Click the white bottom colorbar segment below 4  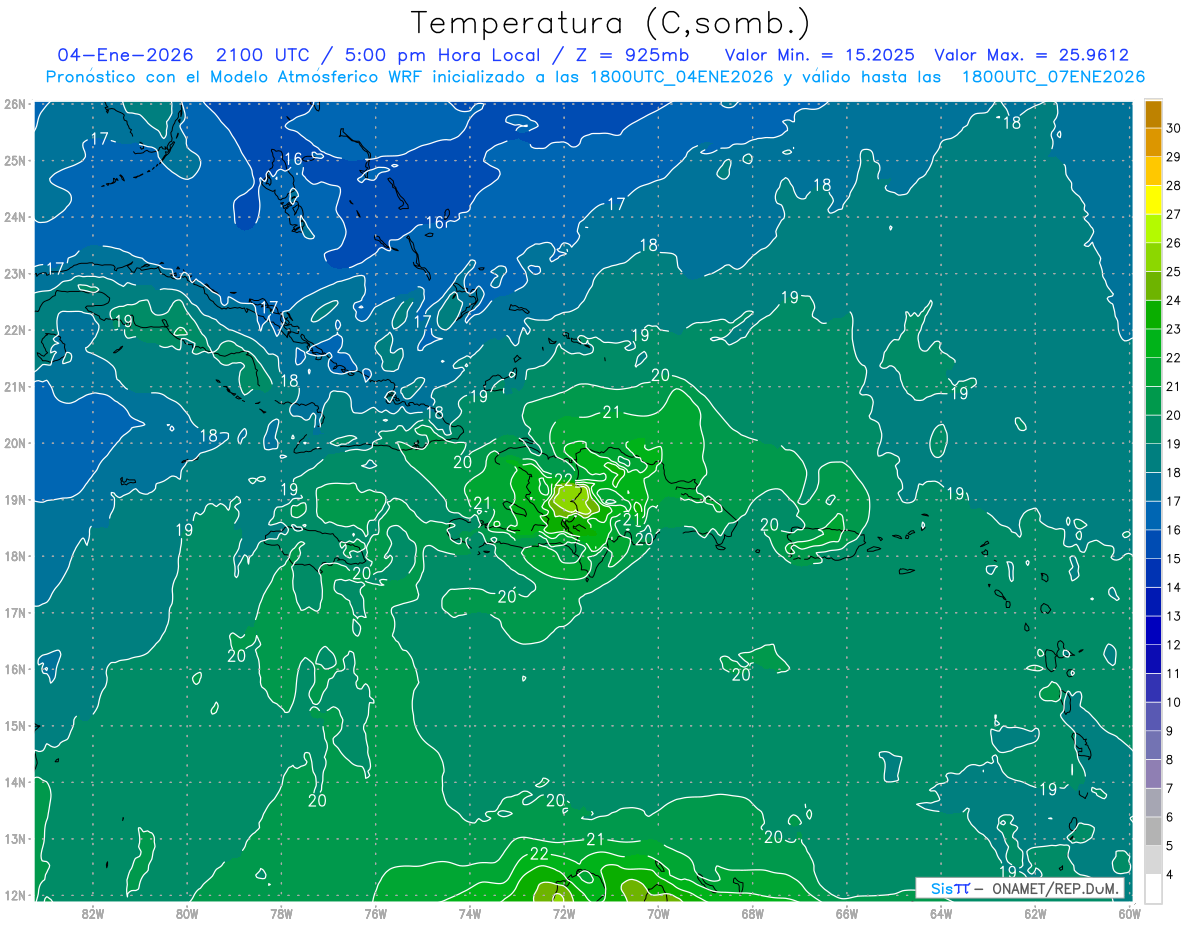(1153, 888)
